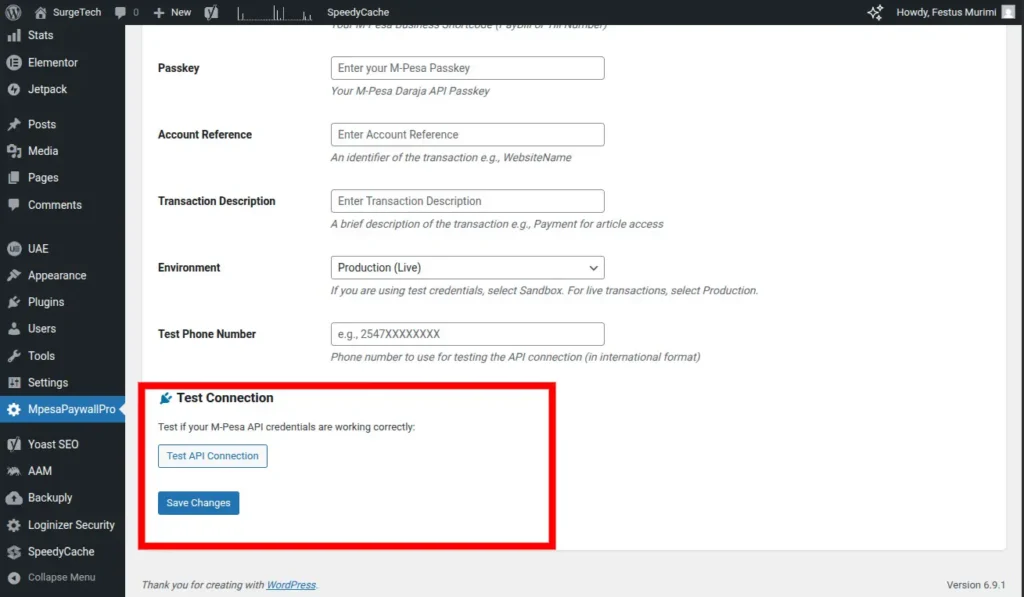Collapse the sidebar menu
This screenshot has height=597, width=1024.
60,578
